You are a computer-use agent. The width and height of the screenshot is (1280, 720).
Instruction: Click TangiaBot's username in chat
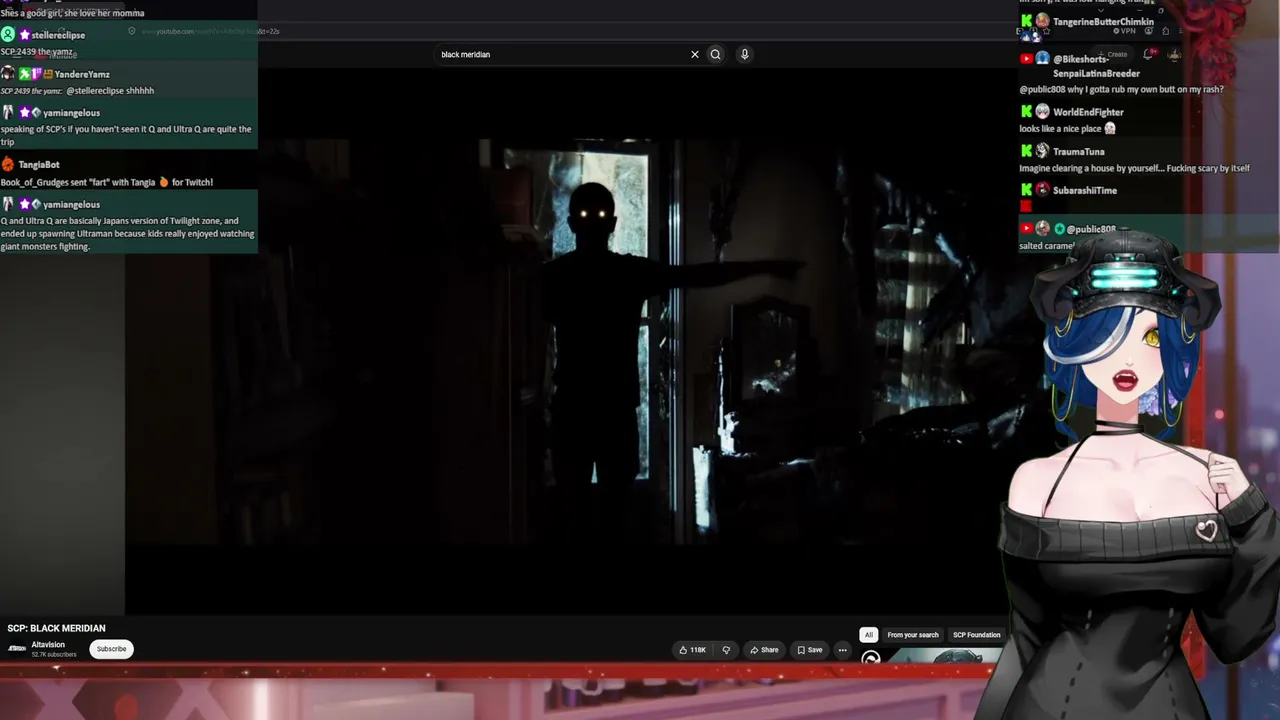(x=39, y=164)
